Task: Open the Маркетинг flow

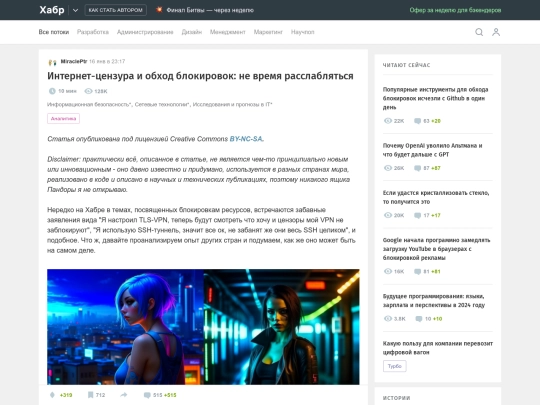Action: pos(268,32)
